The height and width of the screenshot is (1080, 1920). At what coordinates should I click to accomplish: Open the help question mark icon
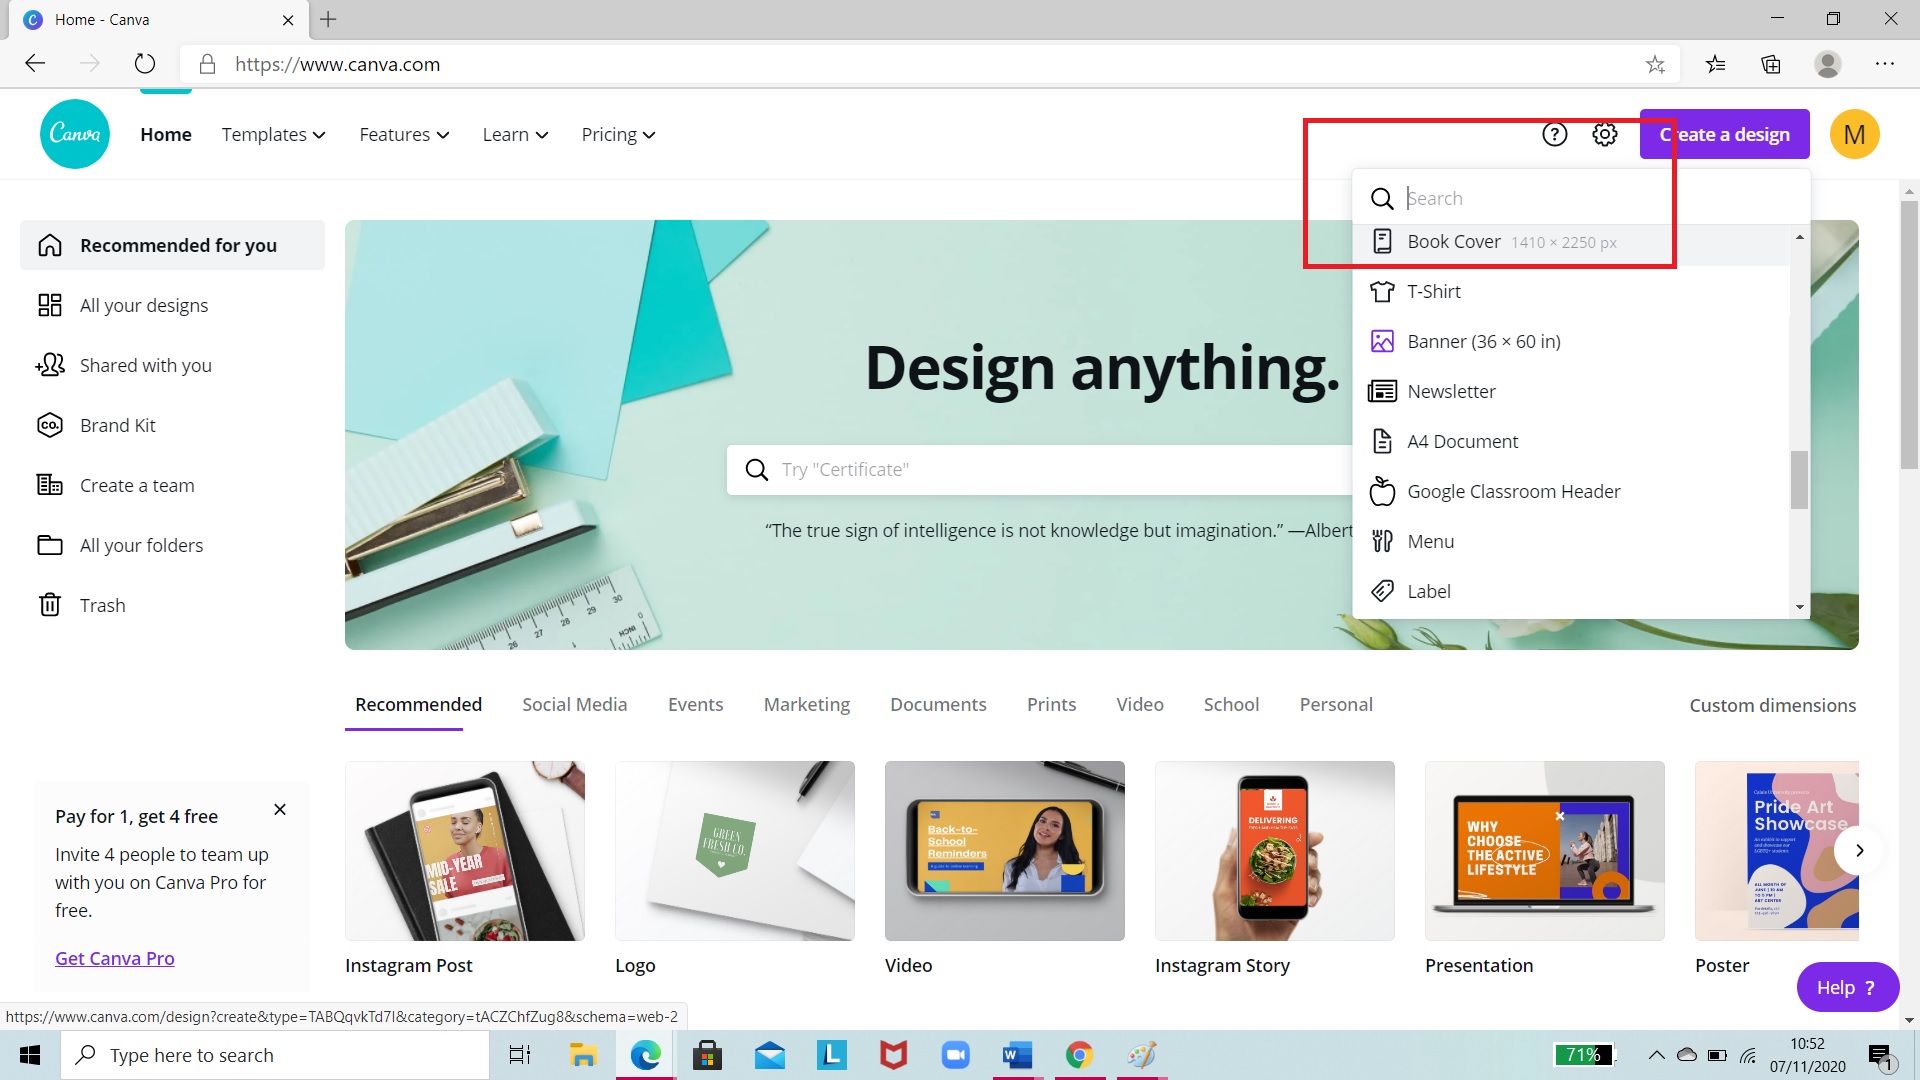(1555, 134)
